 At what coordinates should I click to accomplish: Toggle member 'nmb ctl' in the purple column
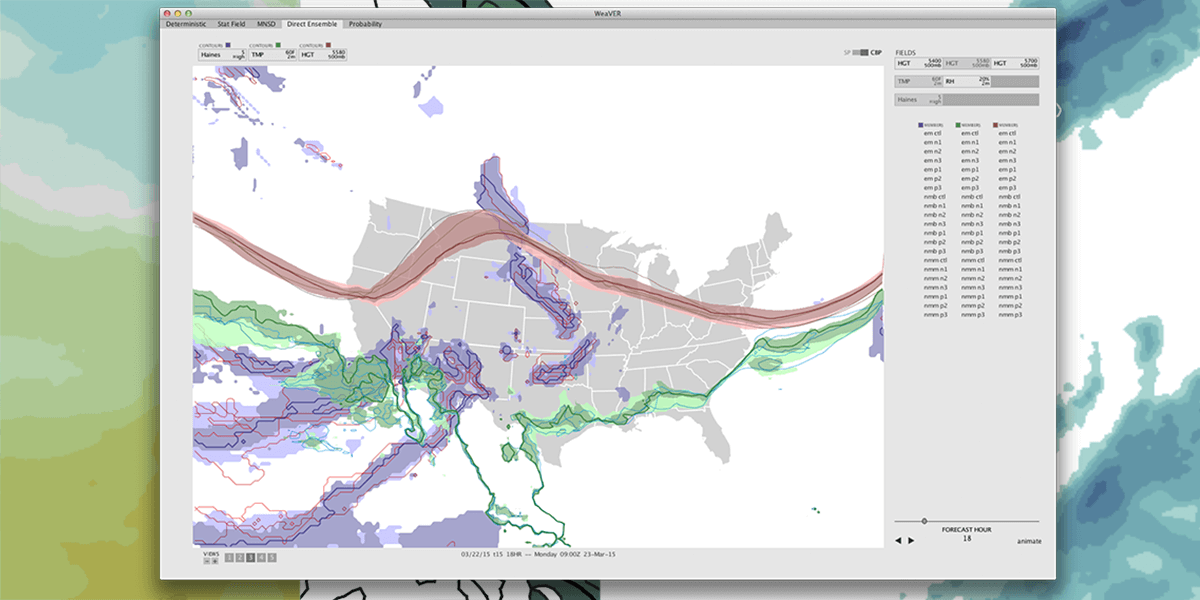[x=933, y=197]
